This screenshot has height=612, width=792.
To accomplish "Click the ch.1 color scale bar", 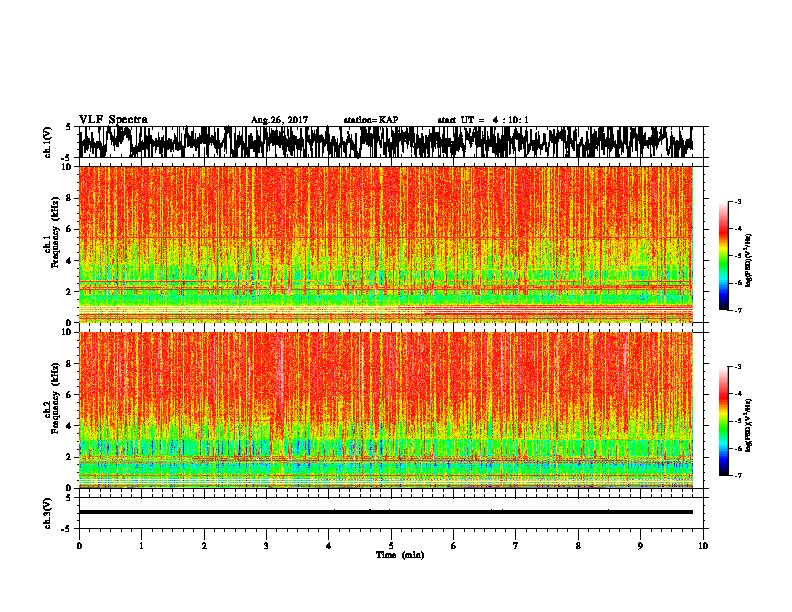I will tap(723, 256).
